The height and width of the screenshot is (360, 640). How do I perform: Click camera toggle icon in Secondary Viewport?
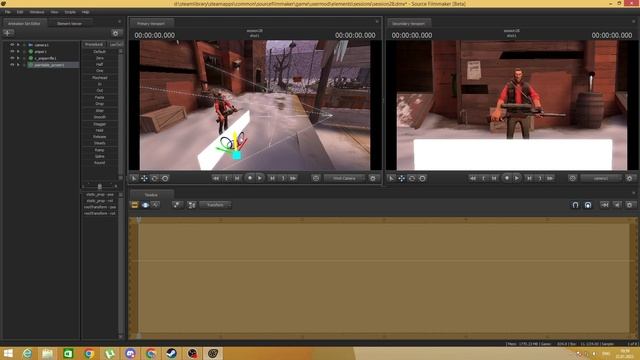[573, 178]
